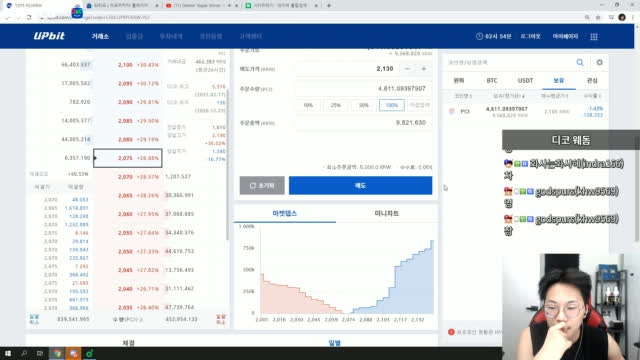Open the market list settings gear
The height and width of the screenshot is (360, 640).
click(x=599, y=62)
